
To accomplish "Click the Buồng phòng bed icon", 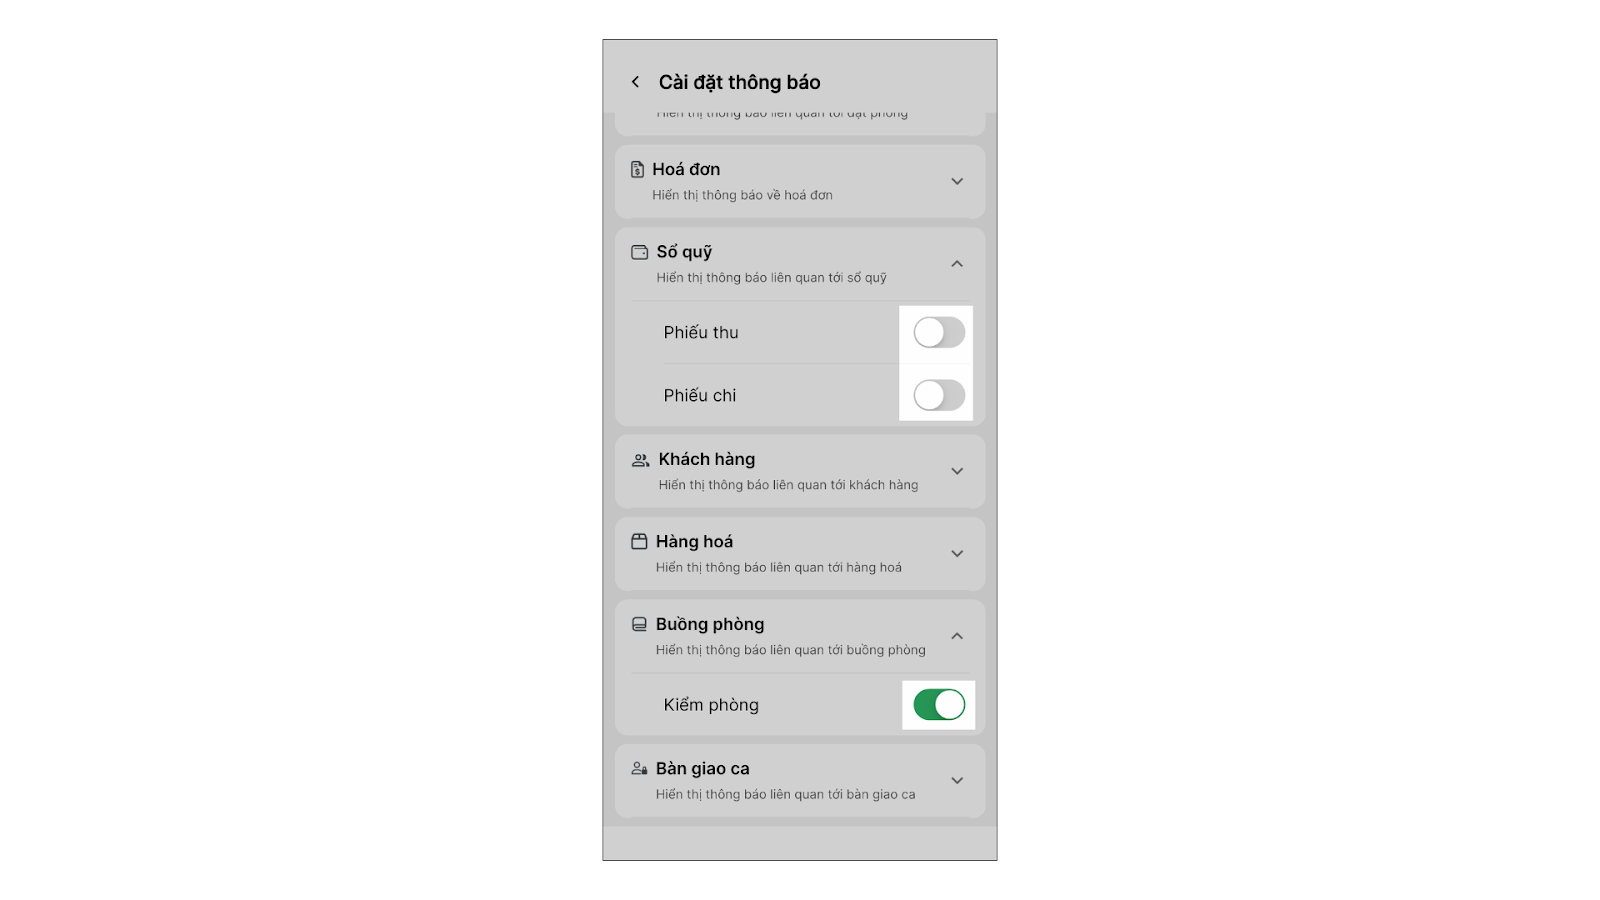I will click(x=639, y=624).
